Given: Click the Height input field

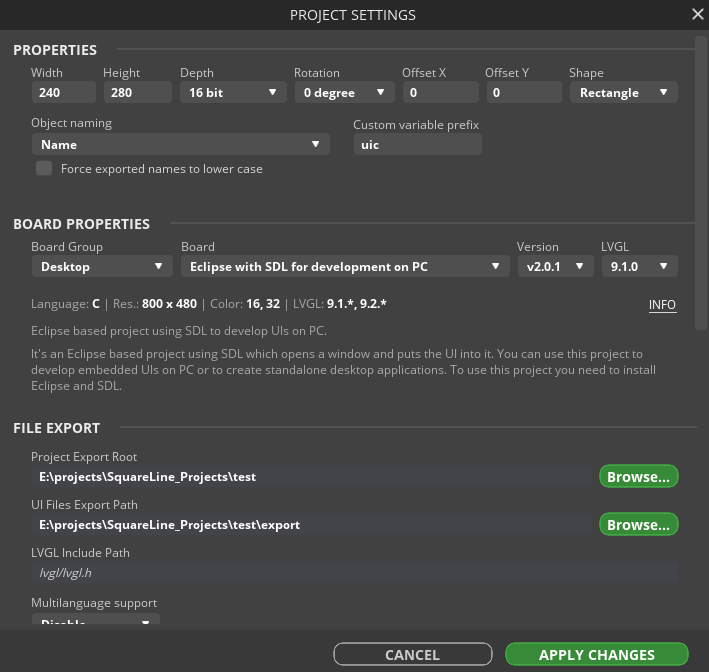Looking at the screenshot, I should click(137, 93).
